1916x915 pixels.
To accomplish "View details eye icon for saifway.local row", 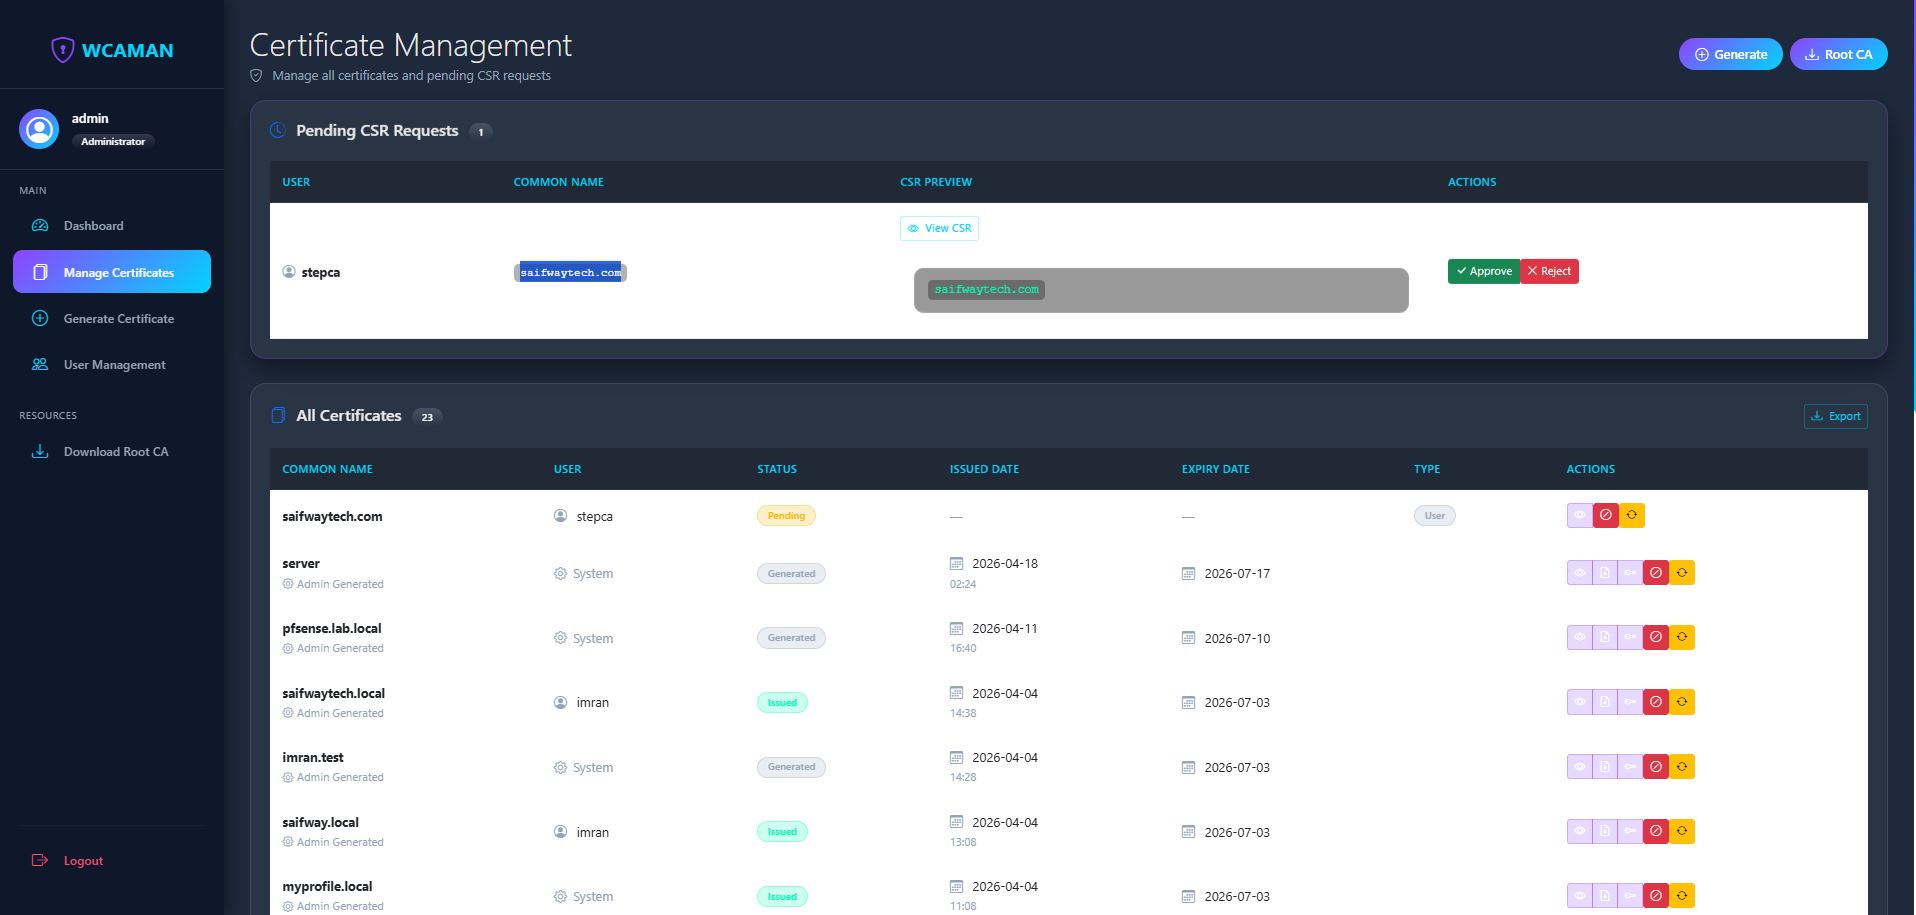I will pyautogui.click(x=1579, y=831).
